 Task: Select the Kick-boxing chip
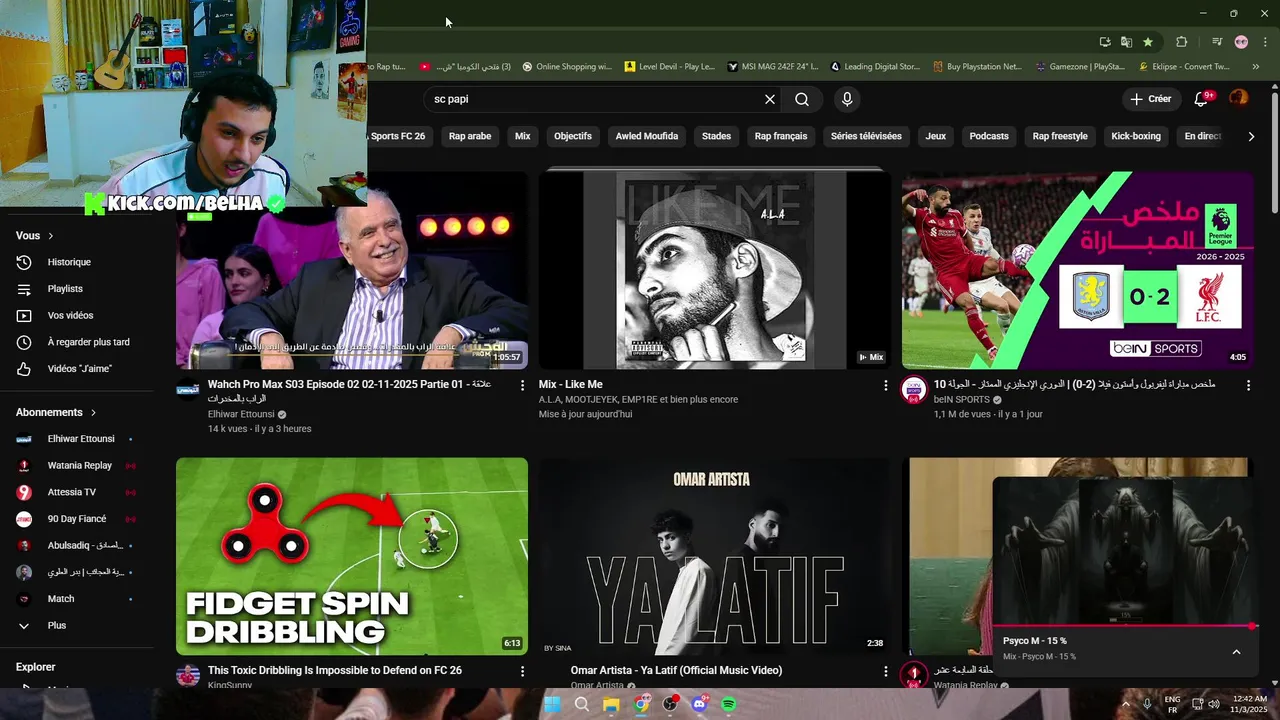point(1136,136)
